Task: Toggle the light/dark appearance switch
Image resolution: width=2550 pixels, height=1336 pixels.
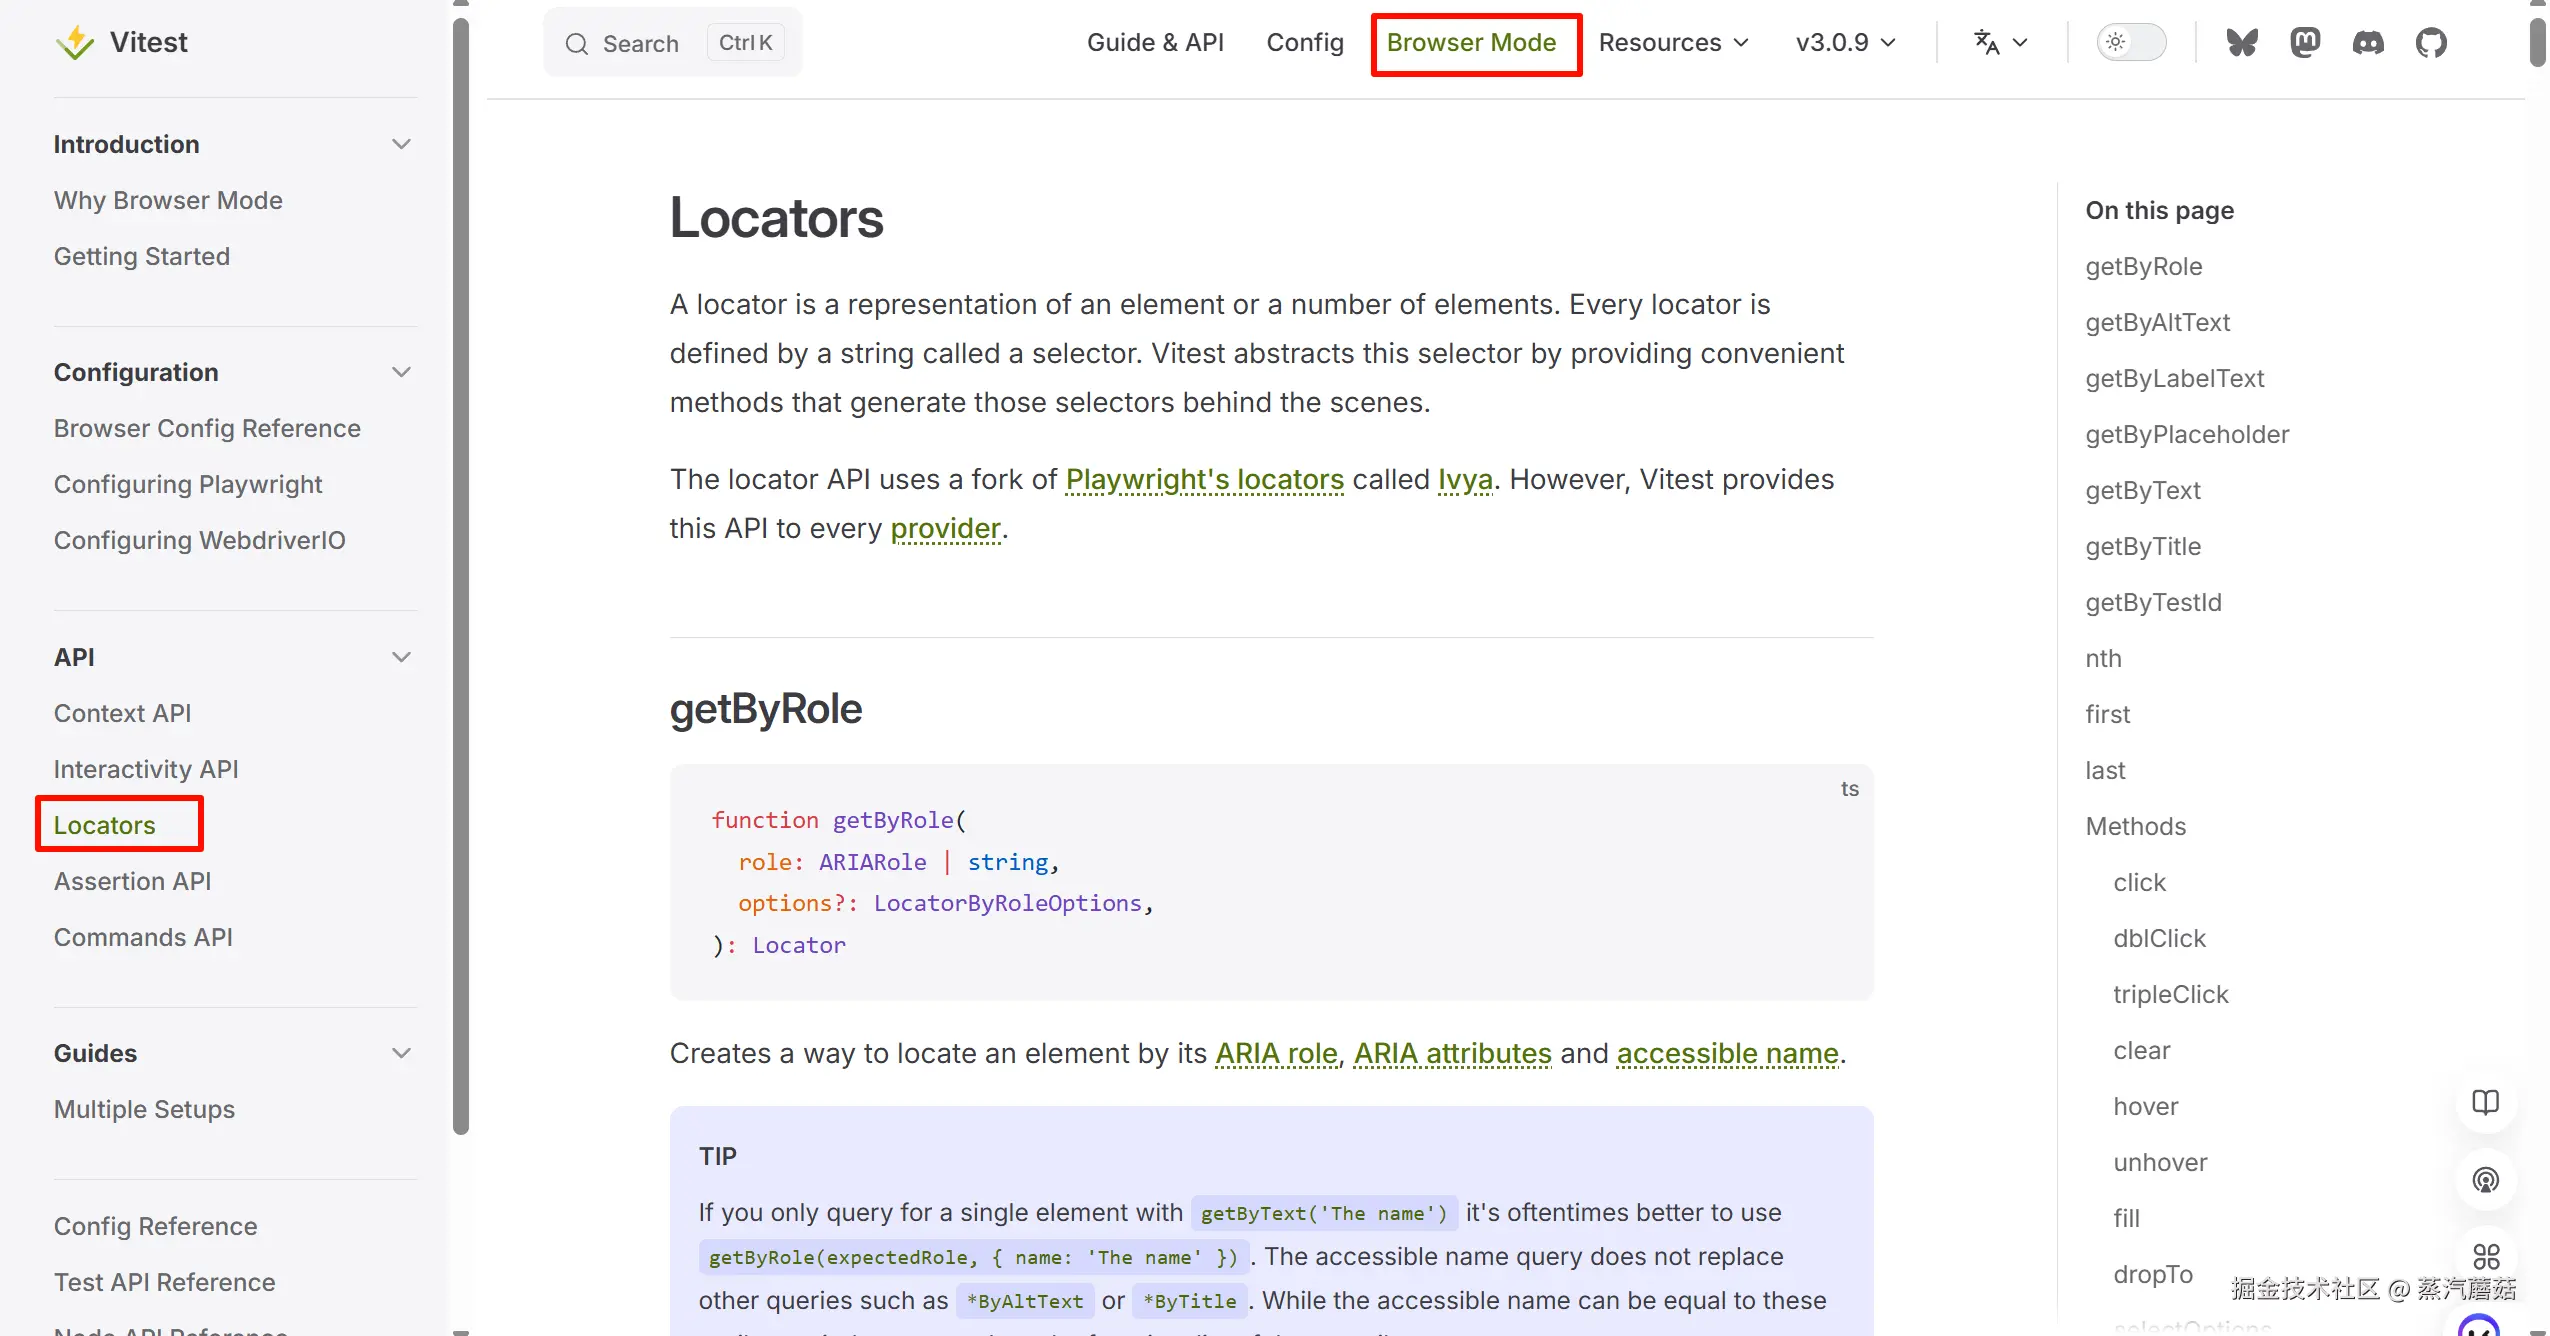Action: [2131, 43]
